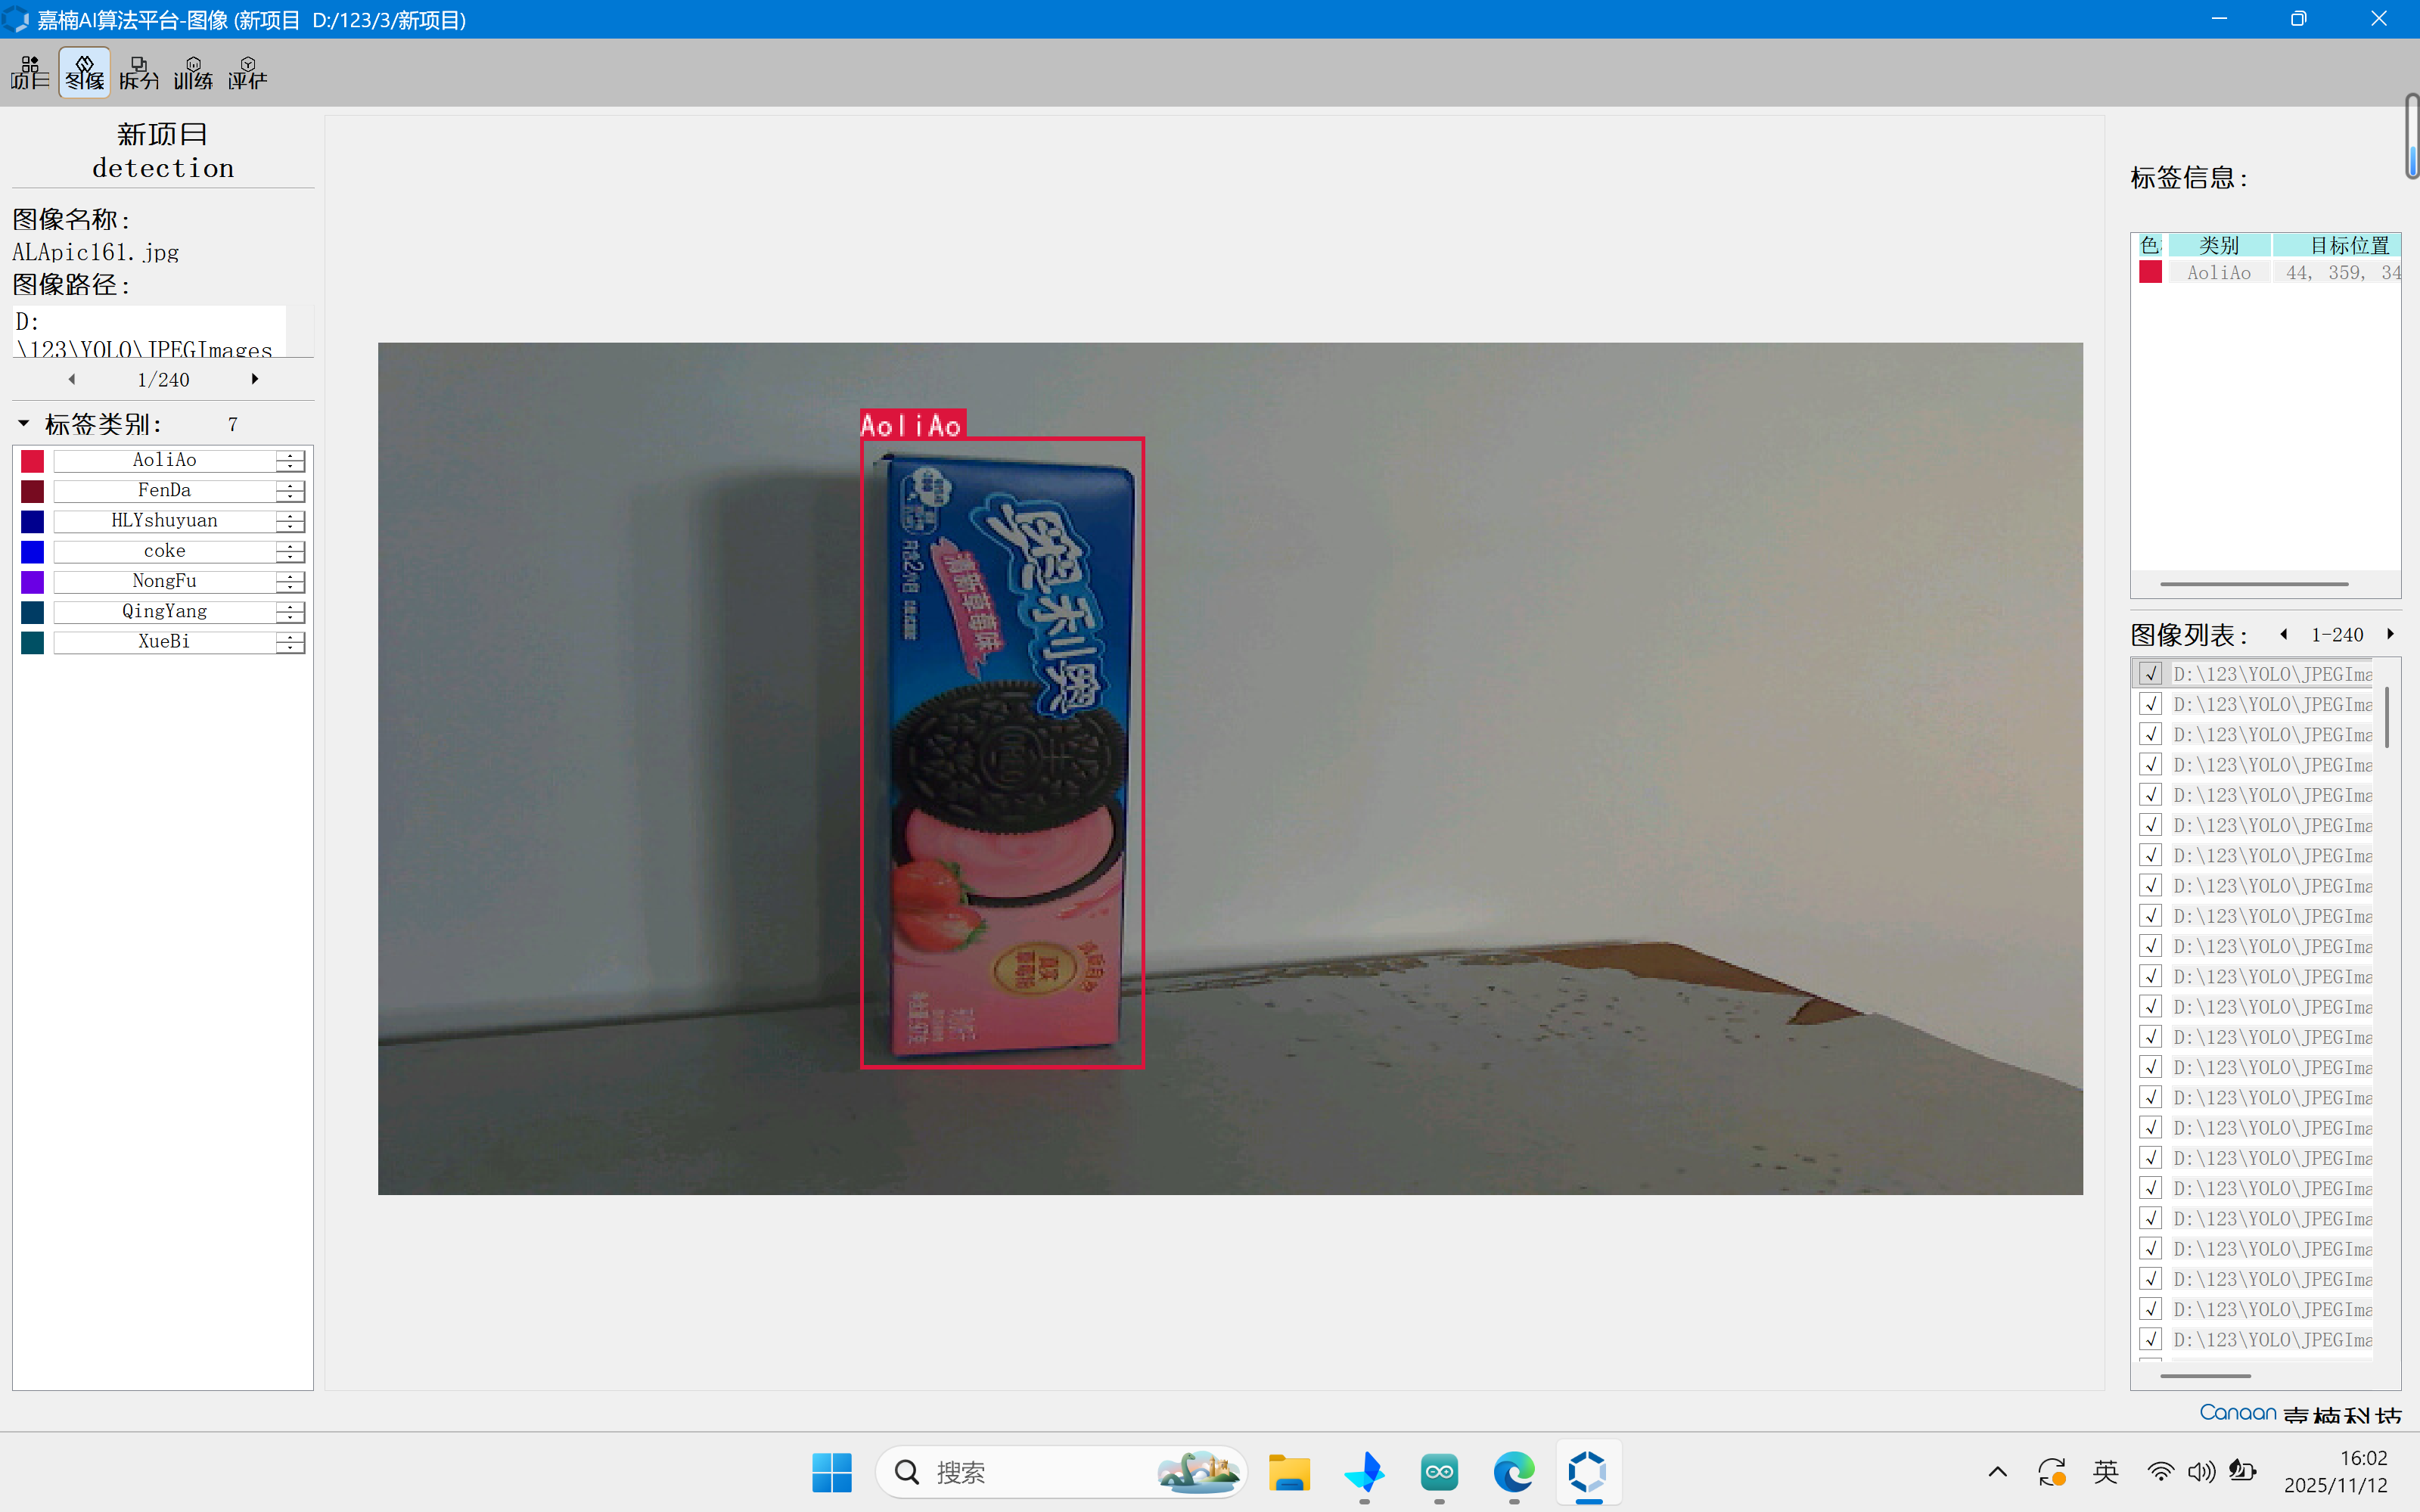
Task: Click the FenDa label name field
Action: tap(165, 491)
